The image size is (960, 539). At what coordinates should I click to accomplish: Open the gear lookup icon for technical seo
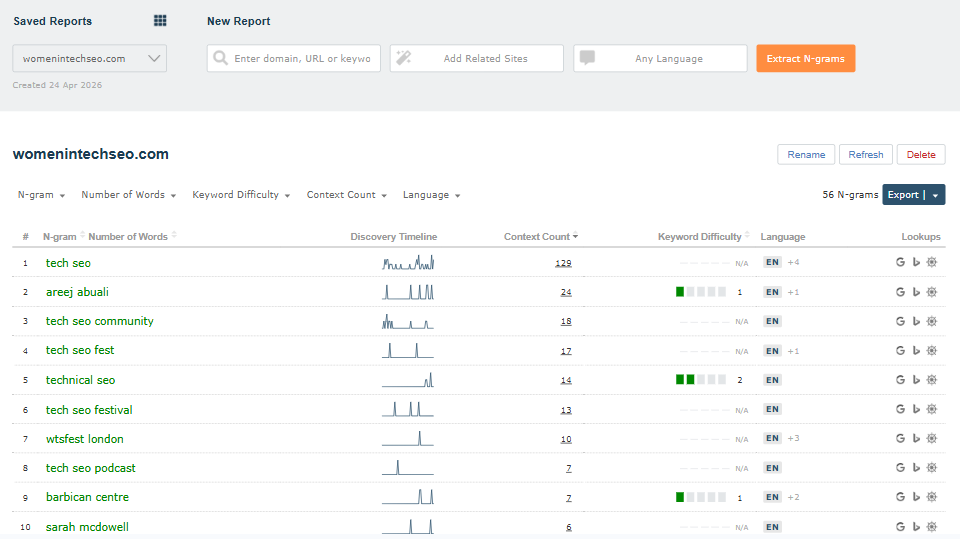click(x=932, y=380)
